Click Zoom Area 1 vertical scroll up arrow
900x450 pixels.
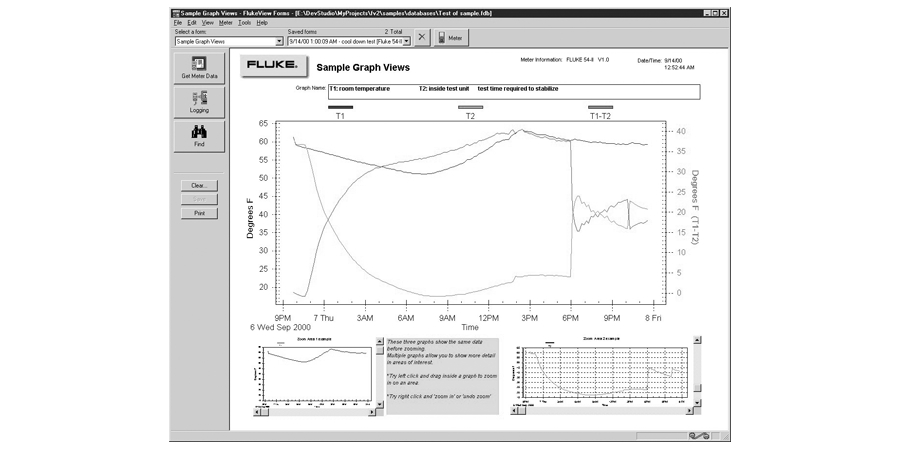pos(379,340)
